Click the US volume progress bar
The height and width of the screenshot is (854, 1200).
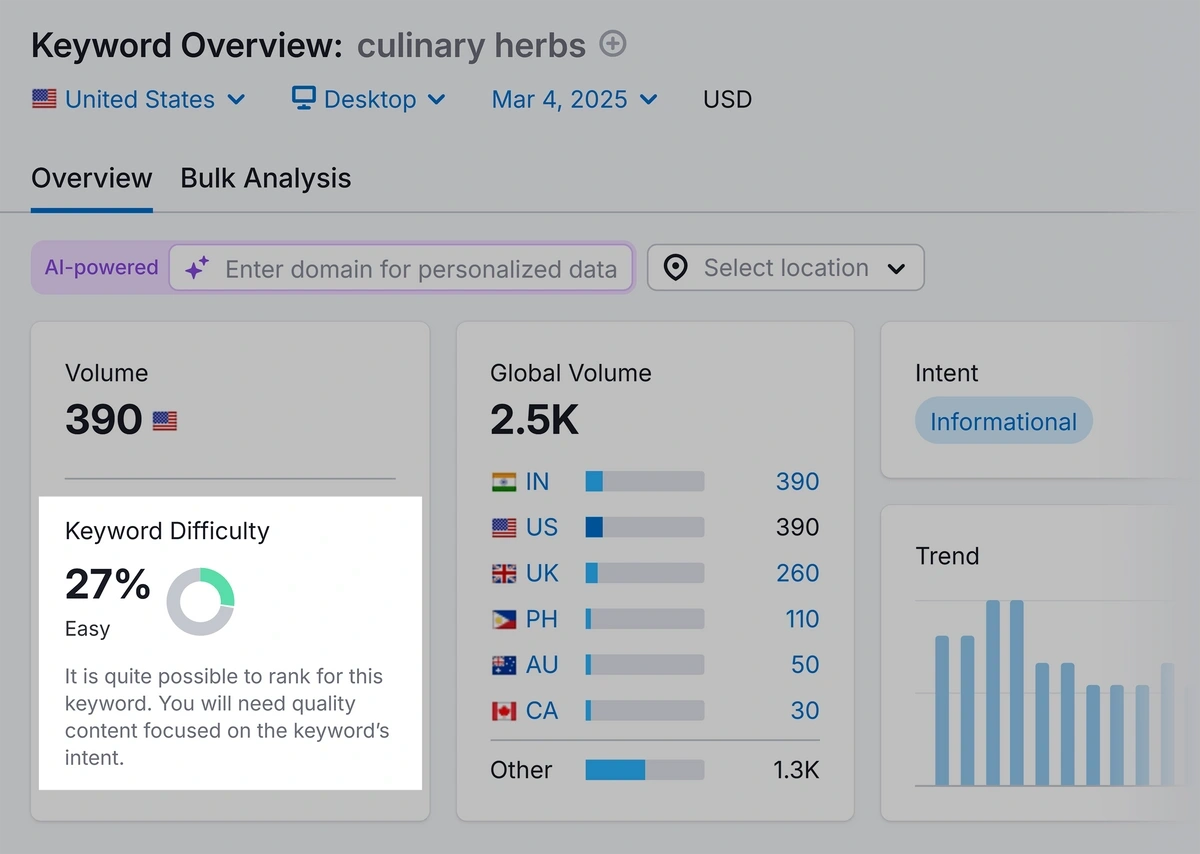[x=645, y=528]
